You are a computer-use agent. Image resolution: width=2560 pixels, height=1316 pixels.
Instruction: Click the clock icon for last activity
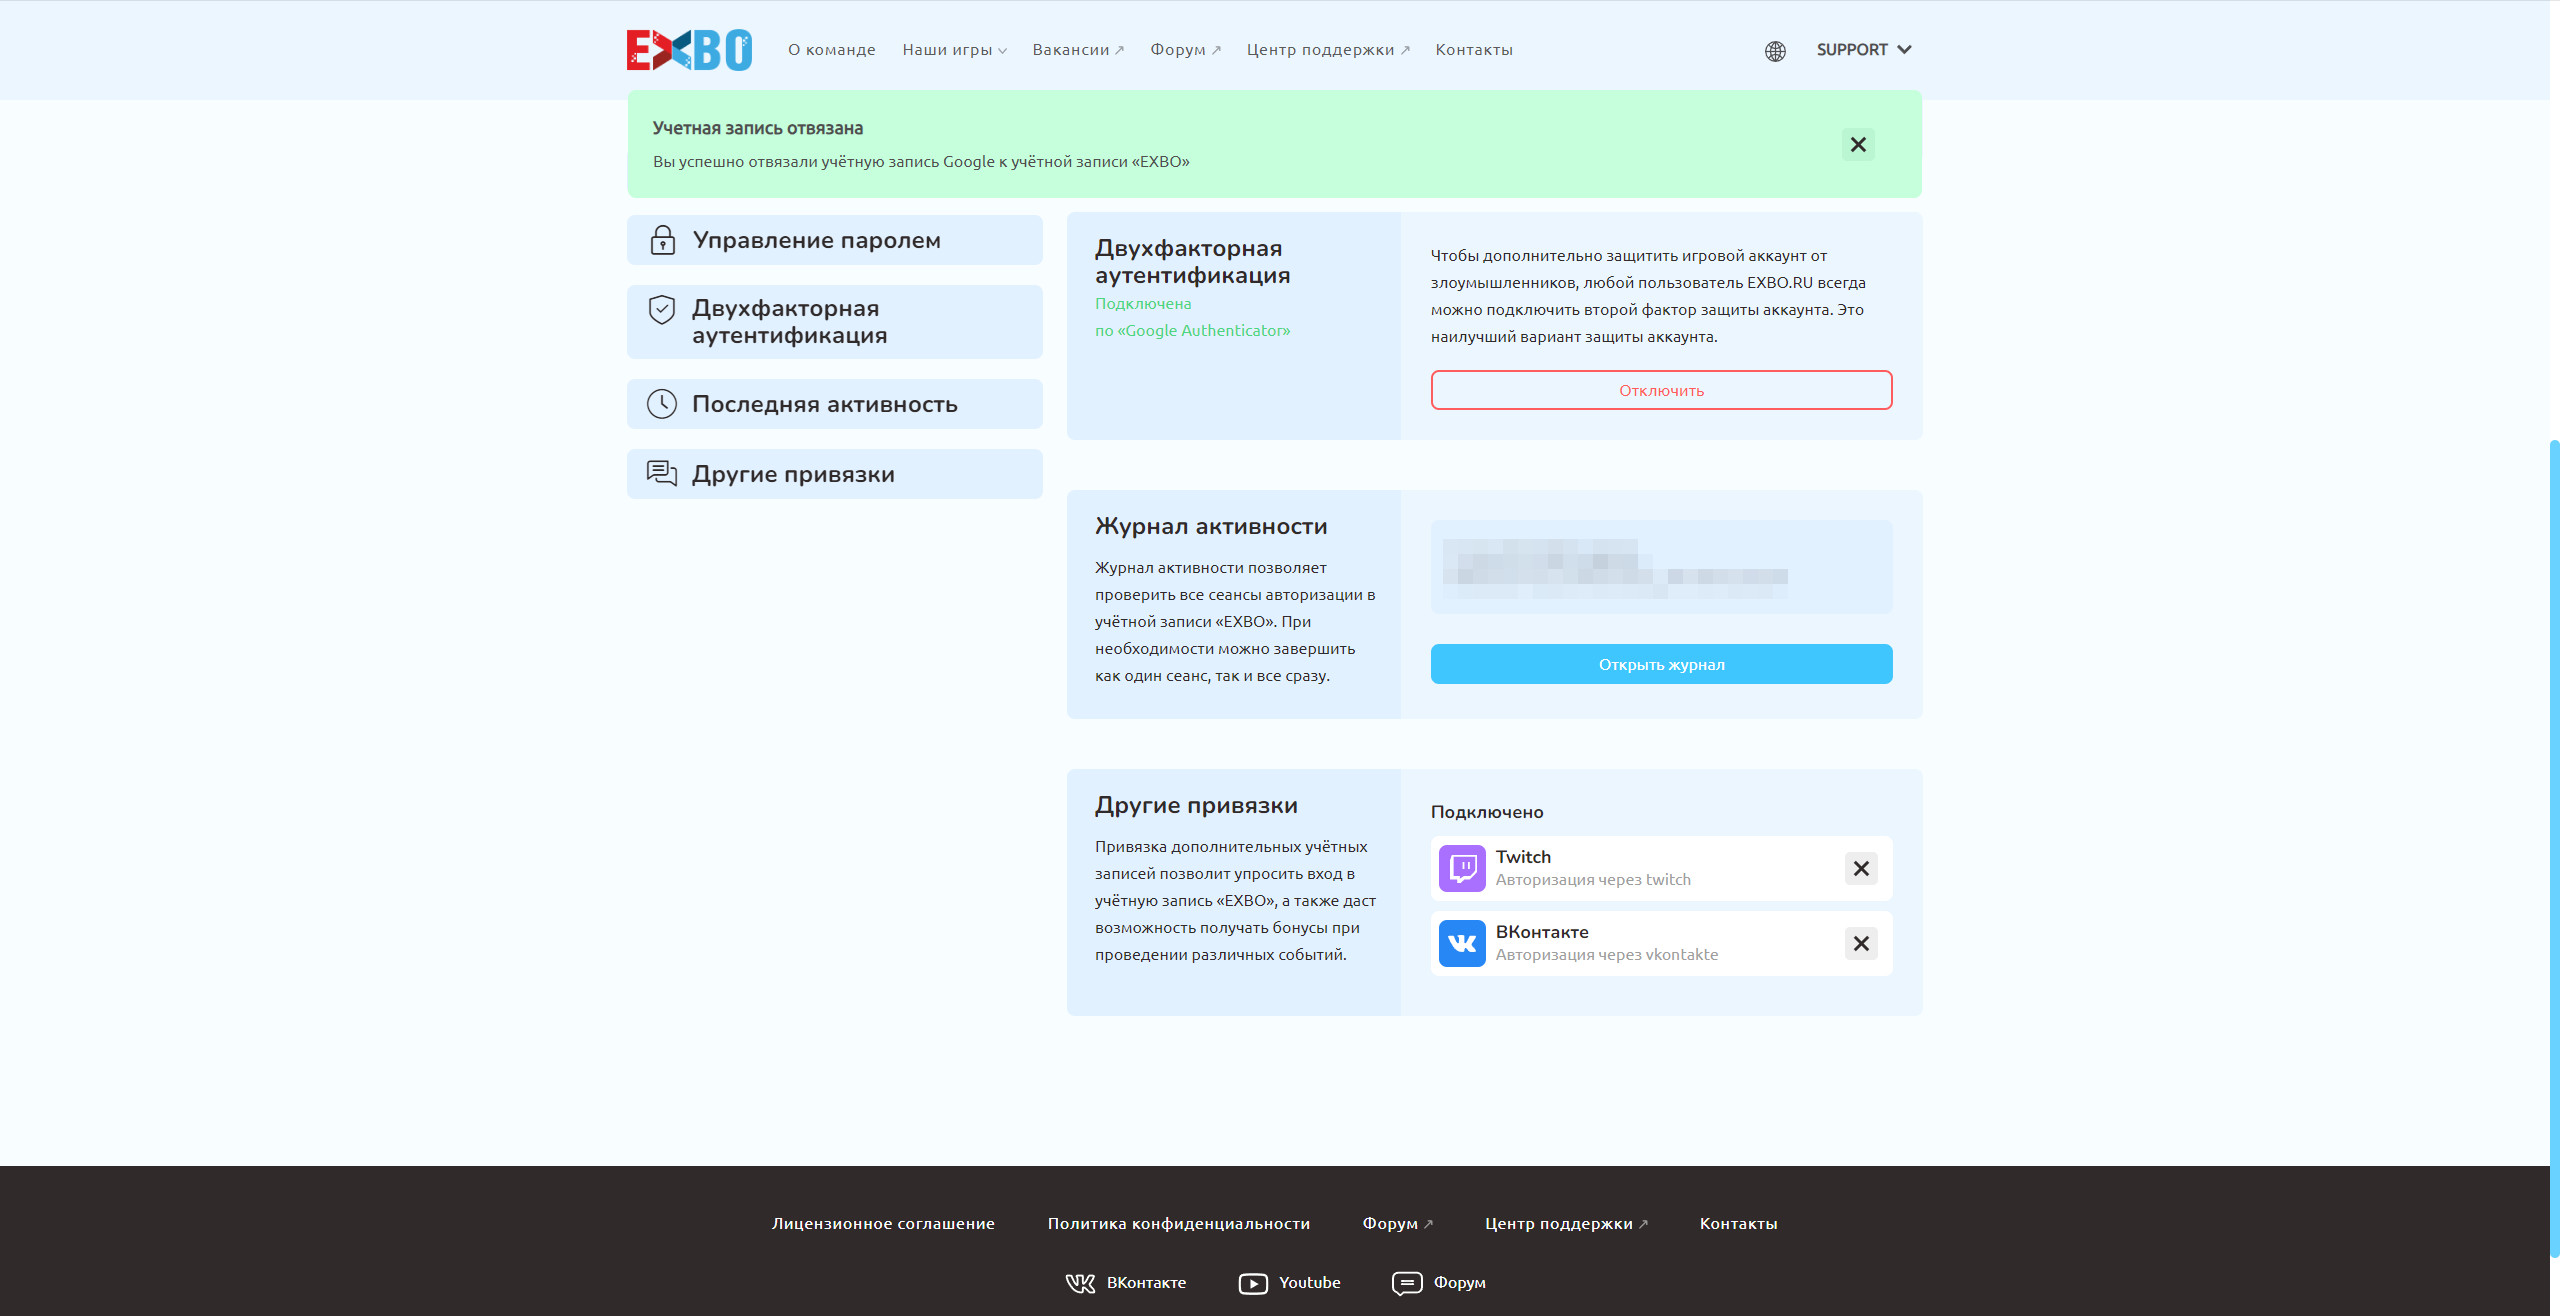664,403
